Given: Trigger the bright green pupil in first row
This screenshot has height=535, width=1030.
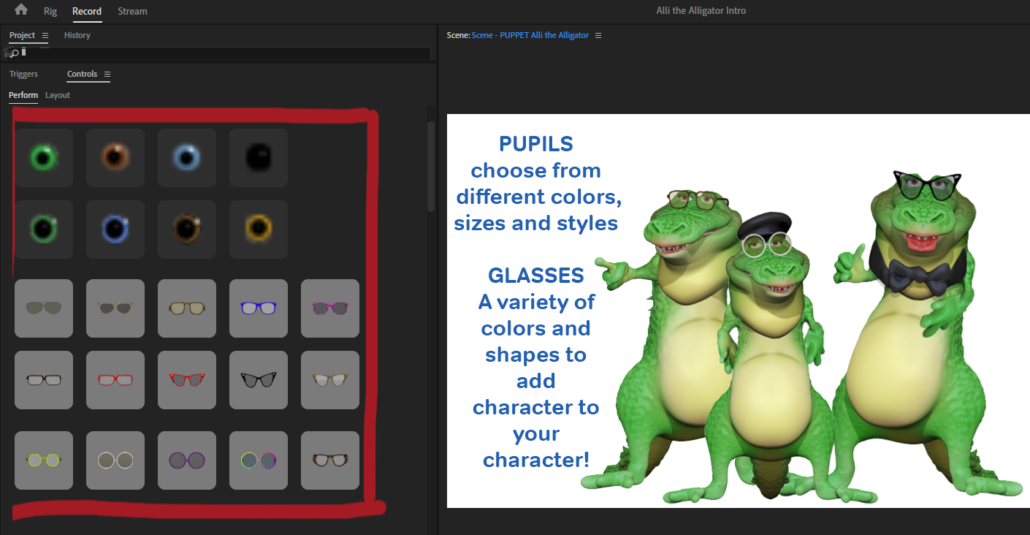Looking at the screenshot, I should [43, 158].
